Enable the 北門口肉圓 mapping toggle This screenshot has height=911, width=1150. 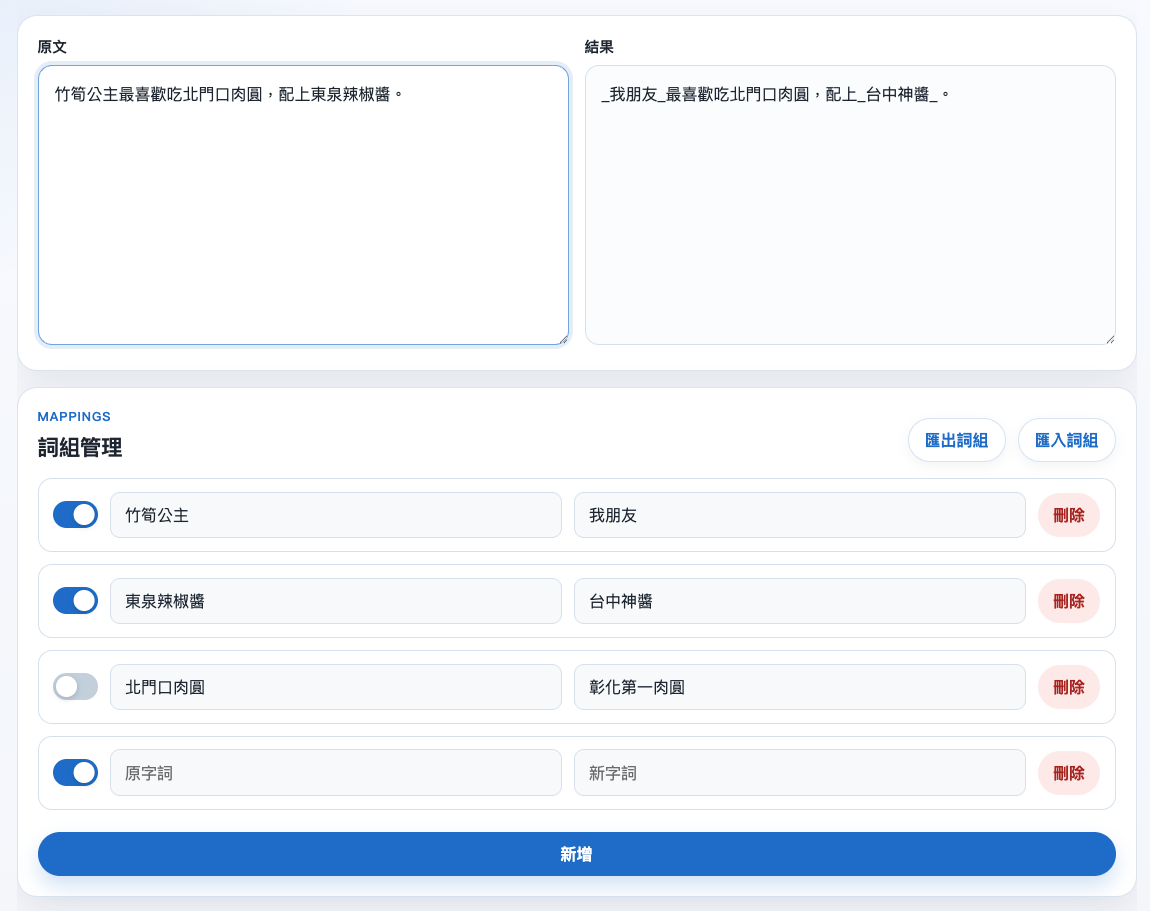coord(75,687)
